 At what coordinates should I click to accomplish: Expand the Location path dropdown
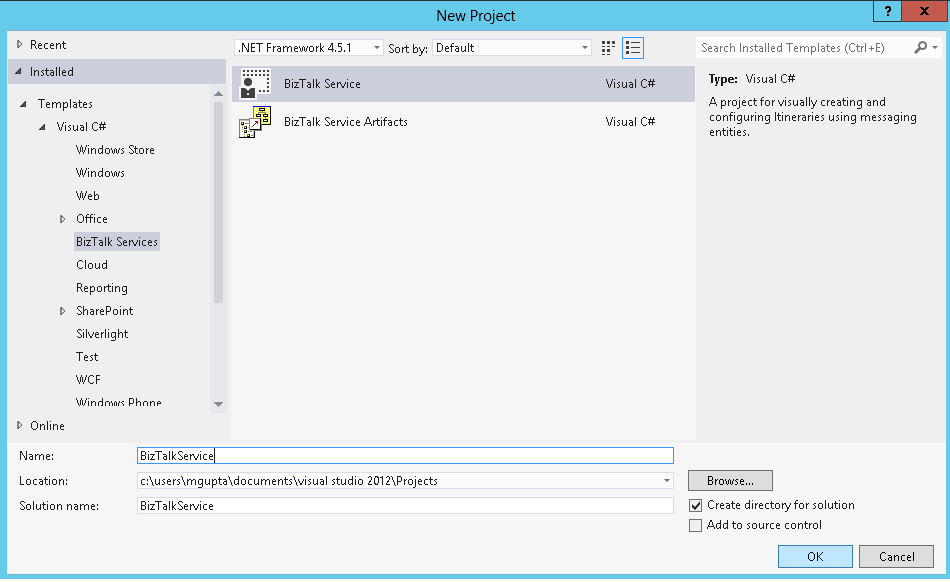tap(666, 481)
